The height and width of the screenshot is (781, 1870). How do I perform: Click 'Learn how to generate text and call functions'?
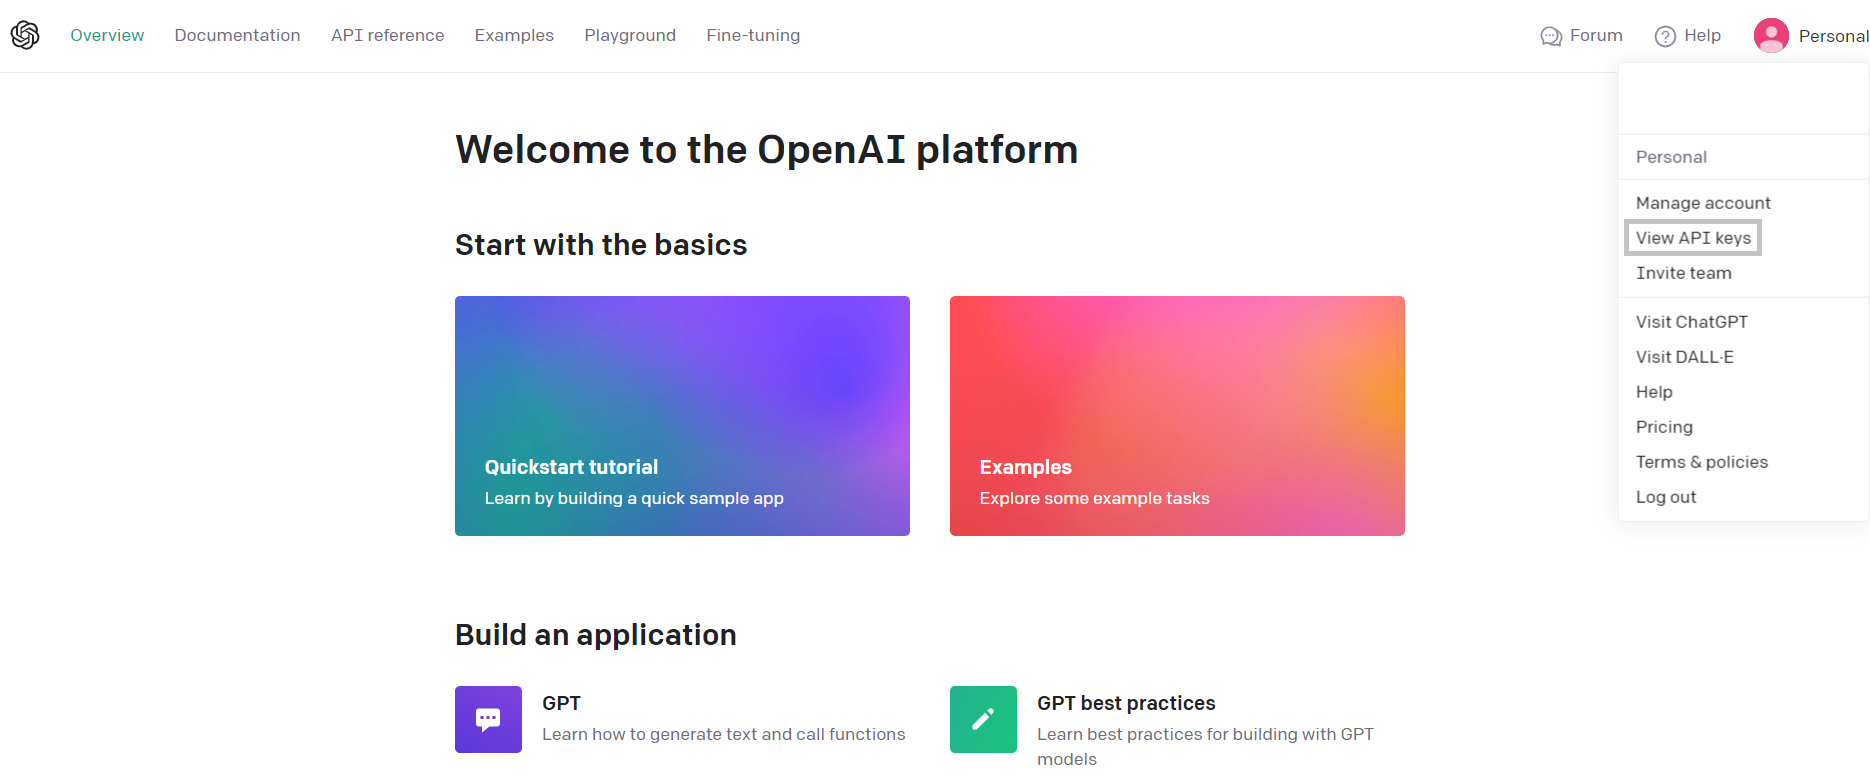pos(723,734)
